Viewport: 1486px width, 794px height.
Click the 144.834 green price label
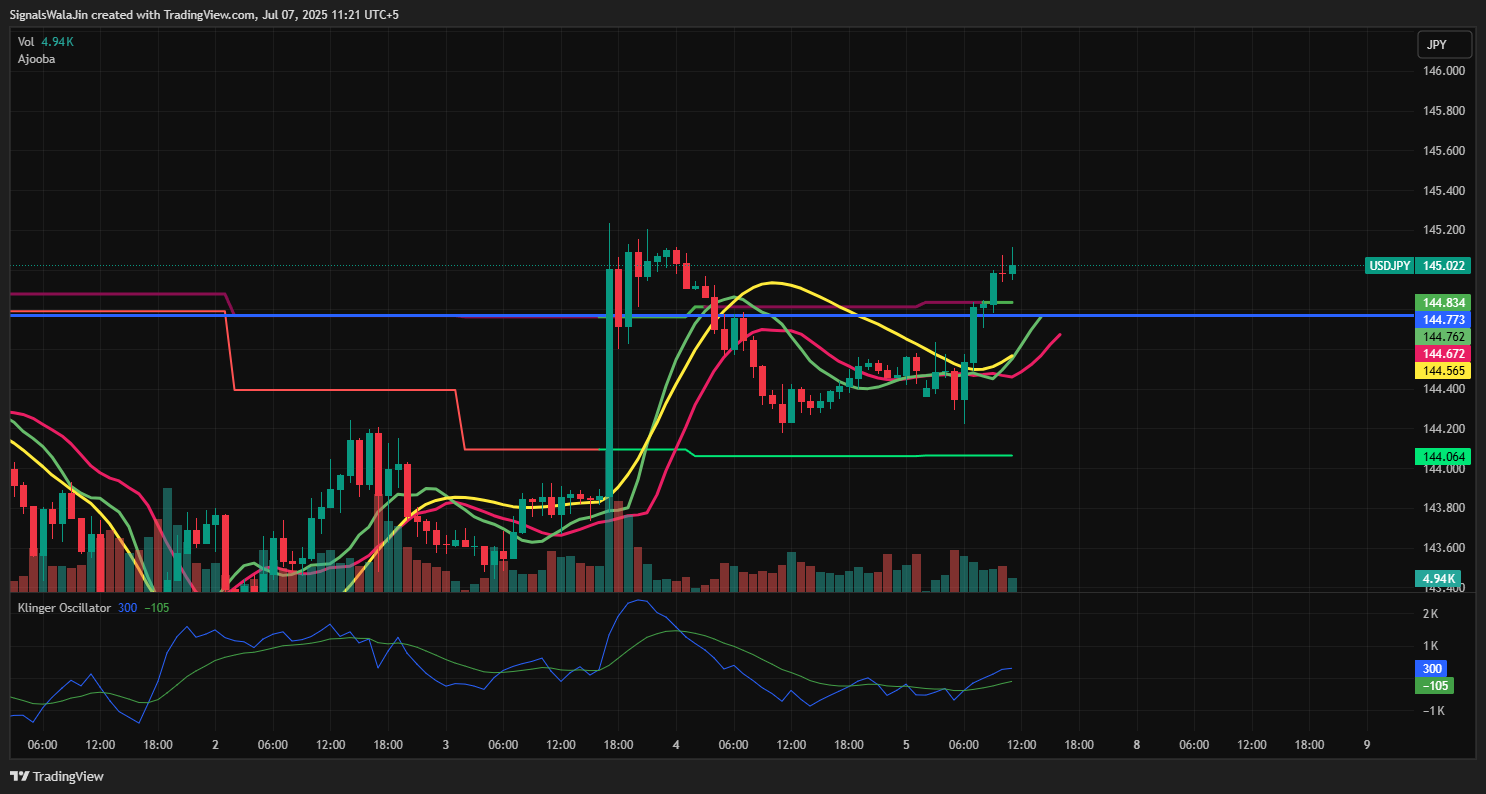[x=1444, y=302]
